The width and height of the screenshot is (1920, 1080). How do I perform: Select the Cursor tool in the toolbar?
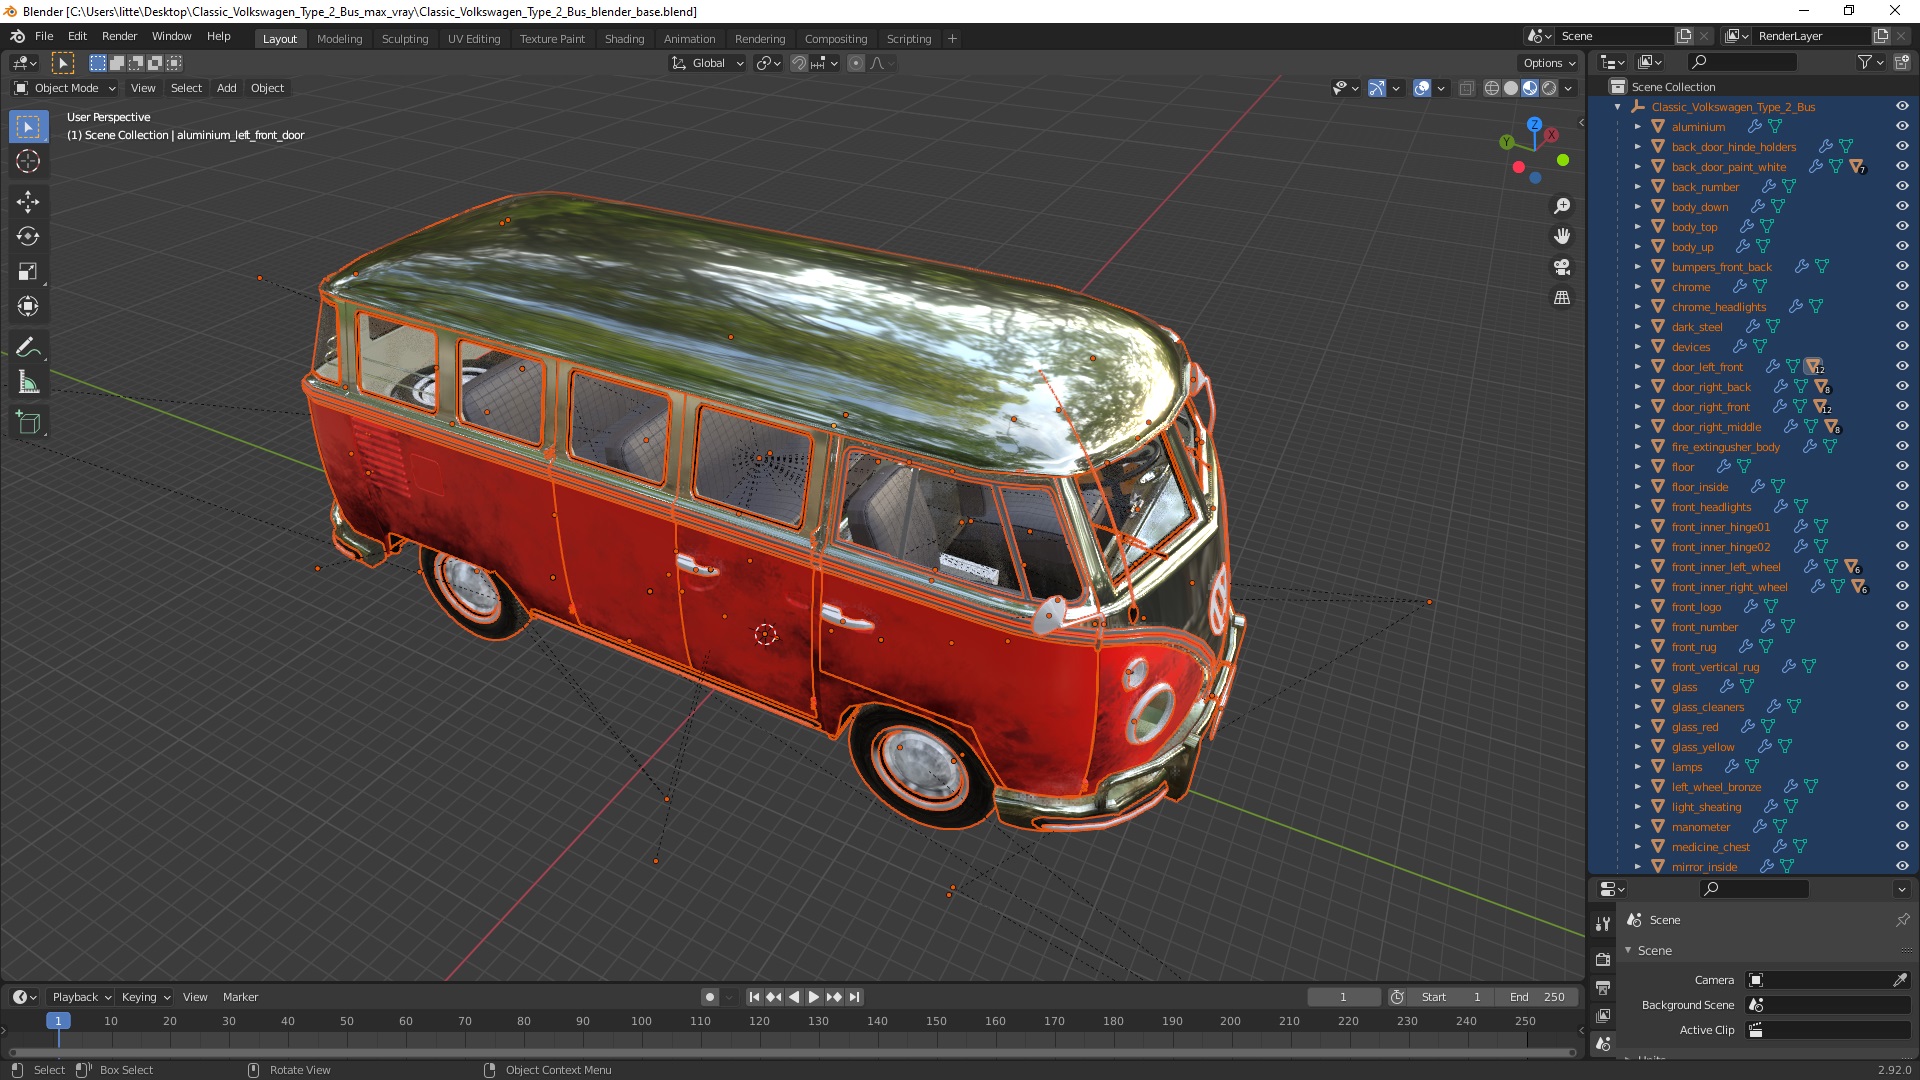tap(28, 161)
